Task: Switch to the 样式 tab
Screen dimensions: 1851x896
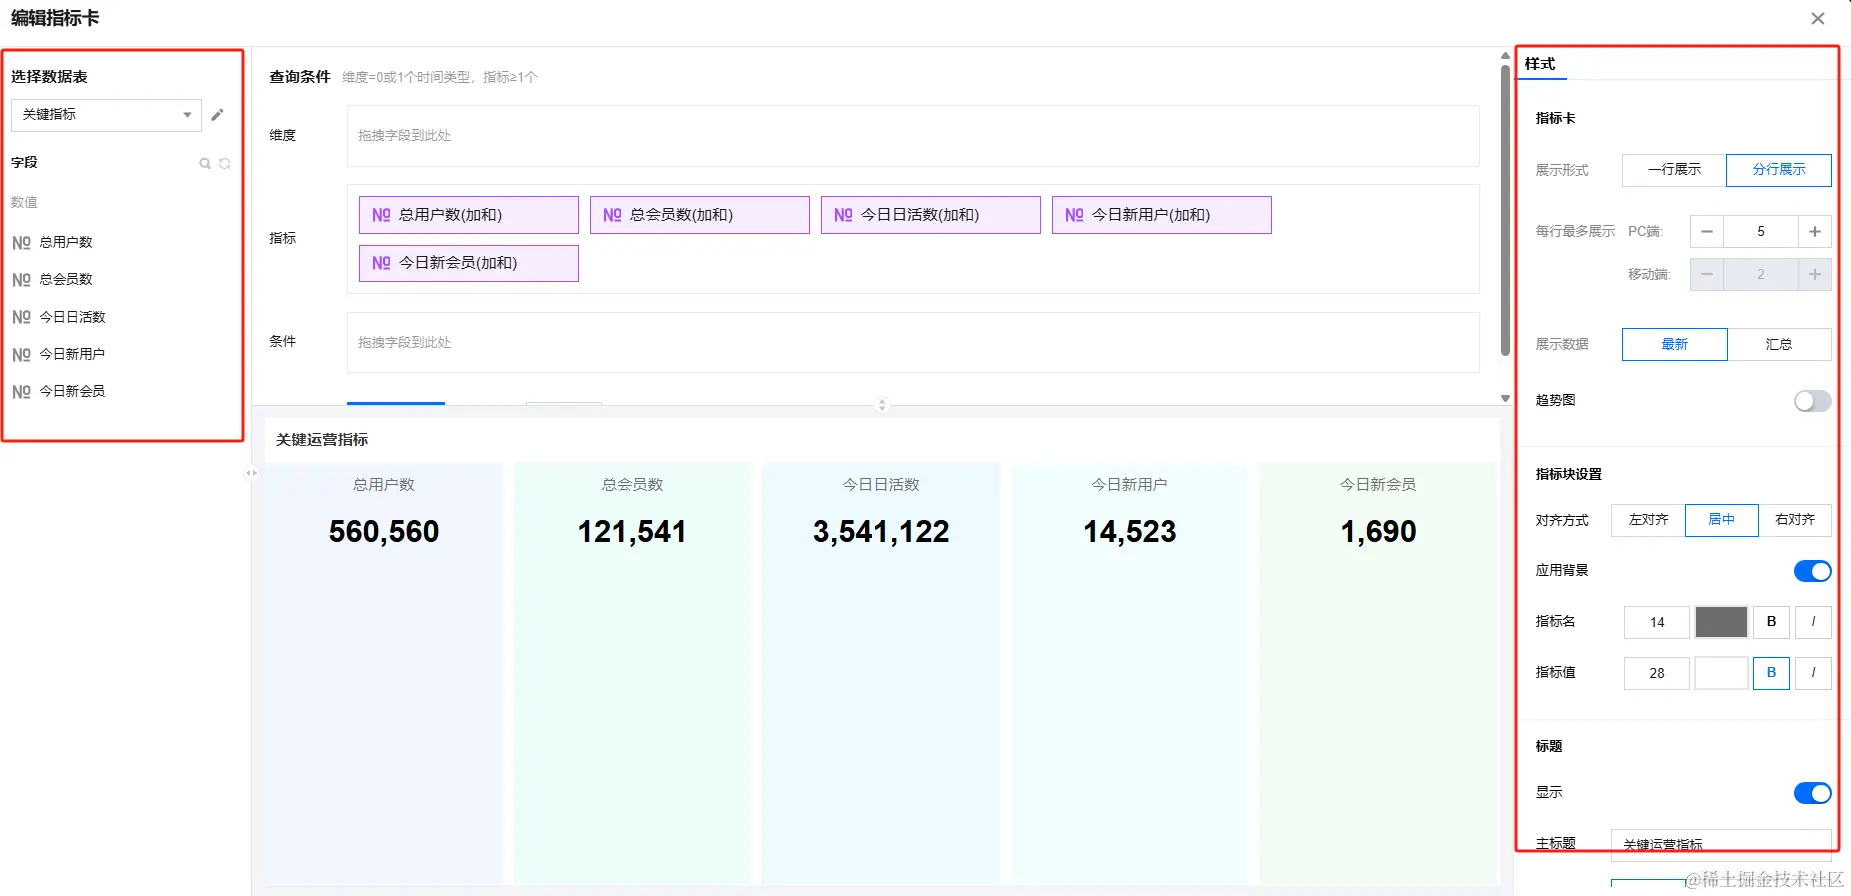Action: pyautogui.click(x=1540, y=64)
